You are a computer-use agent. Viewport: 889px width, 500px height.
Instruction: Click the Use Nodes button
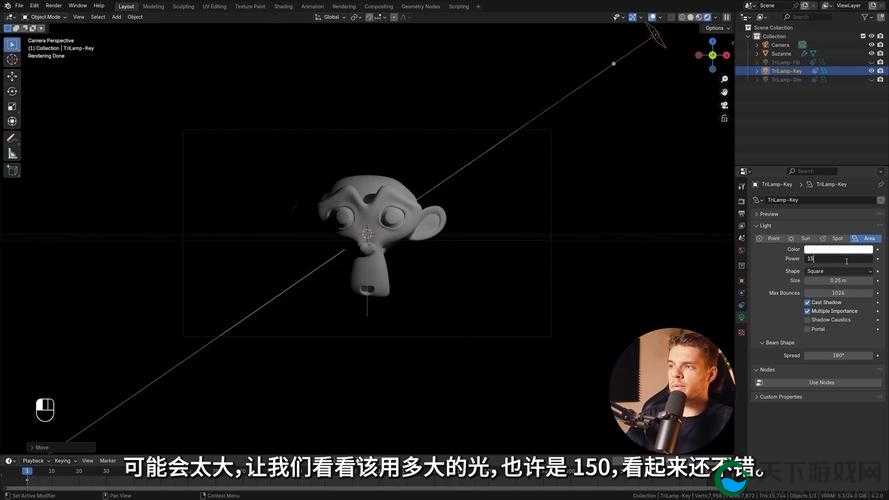[821, 383]
